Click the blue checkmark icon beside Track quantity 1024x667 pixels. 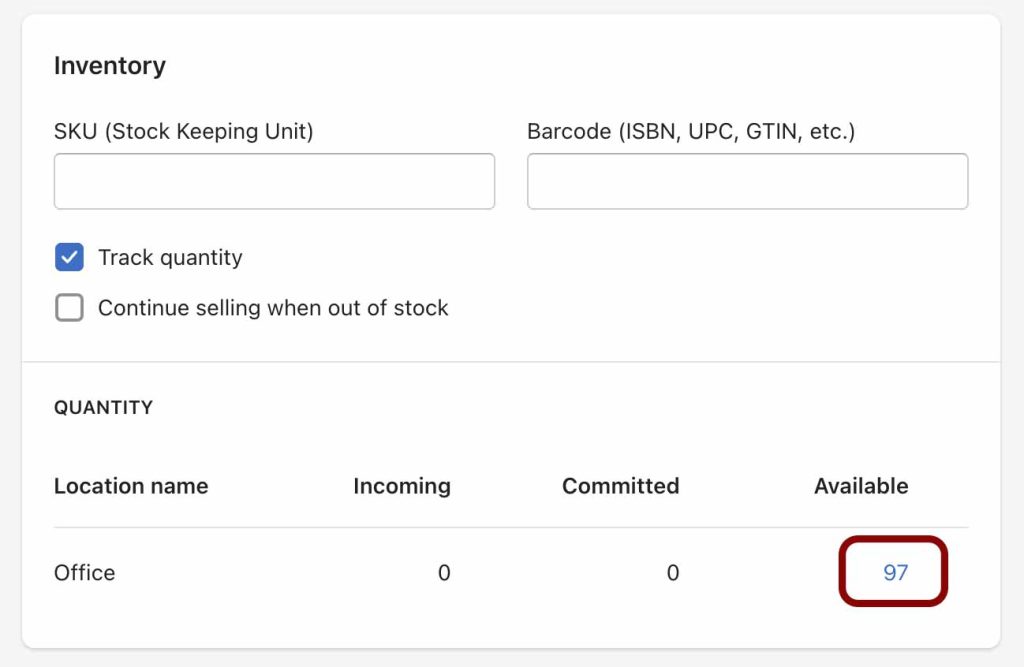pyautogui.click(x=69, y=257)
